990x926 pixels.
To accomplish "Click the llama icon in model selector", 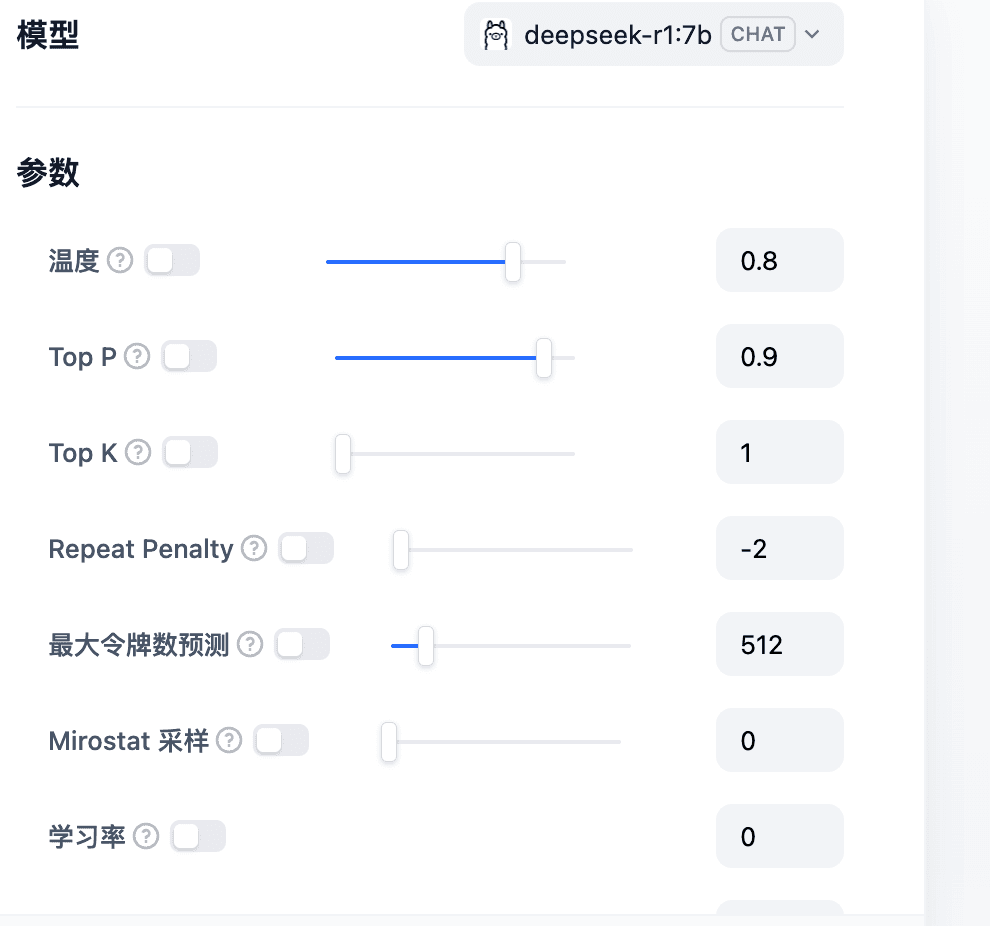I will click(496, 35).
